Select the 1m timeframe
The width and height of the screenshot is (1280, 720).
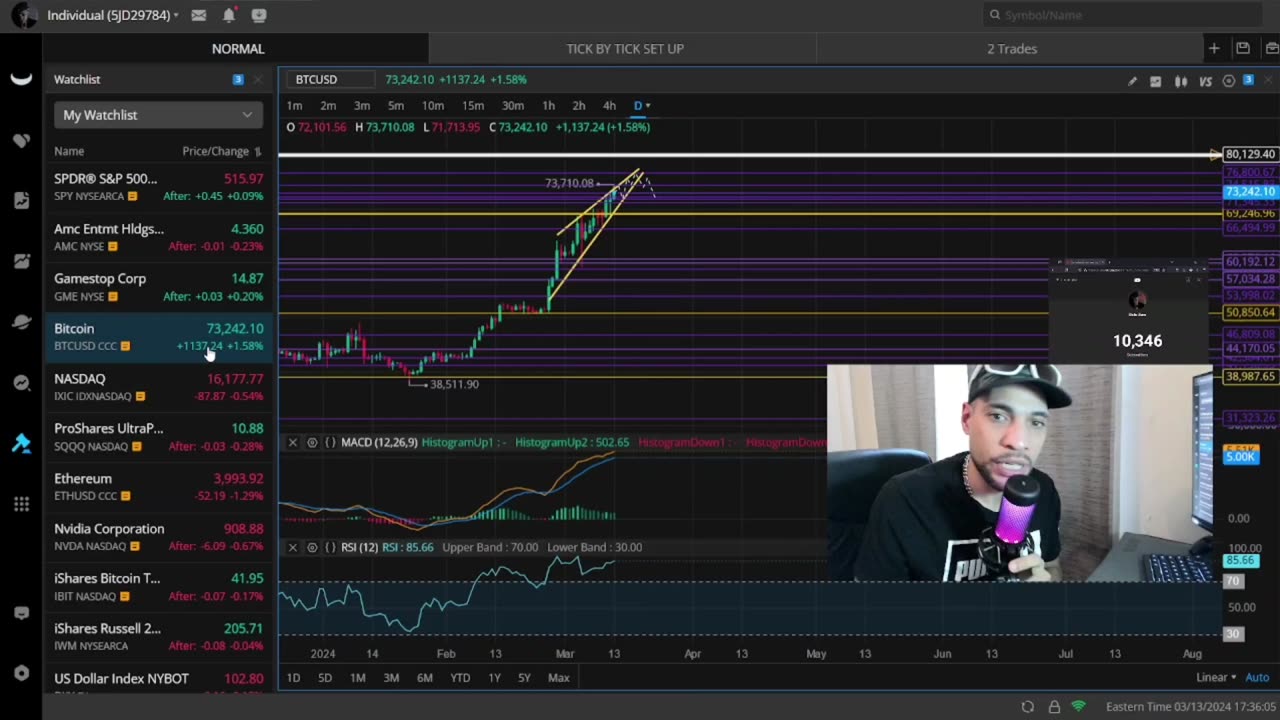(295, 106)
